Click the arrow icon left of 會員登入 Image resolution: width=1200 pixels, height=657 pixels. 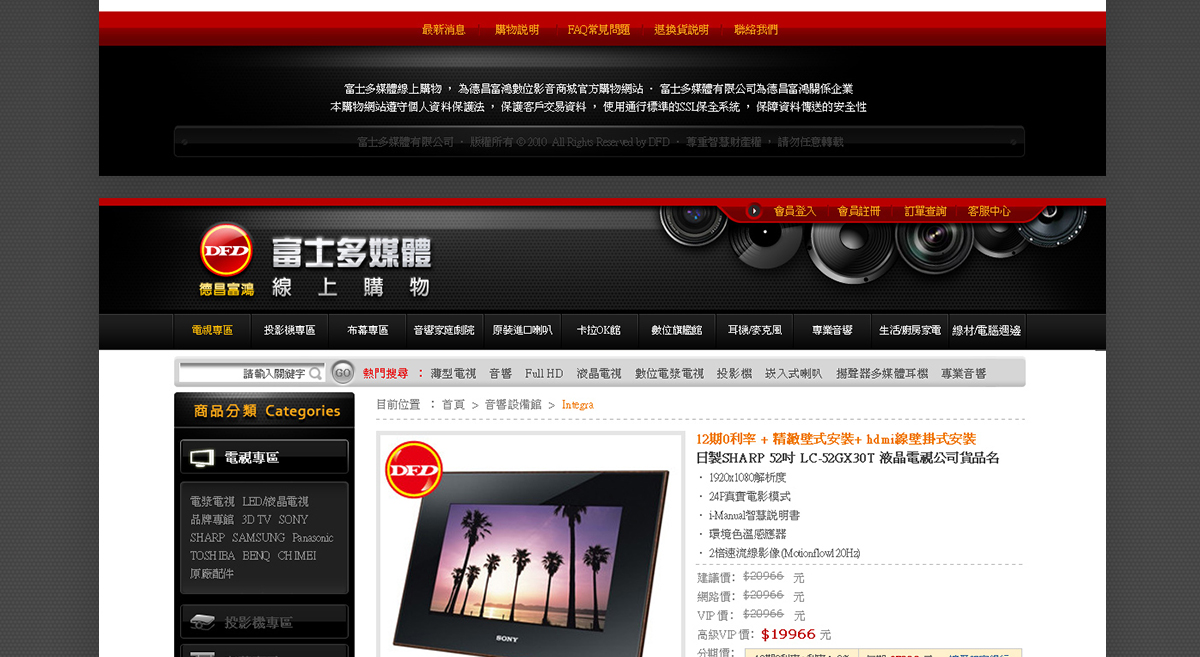pos(754,211)
